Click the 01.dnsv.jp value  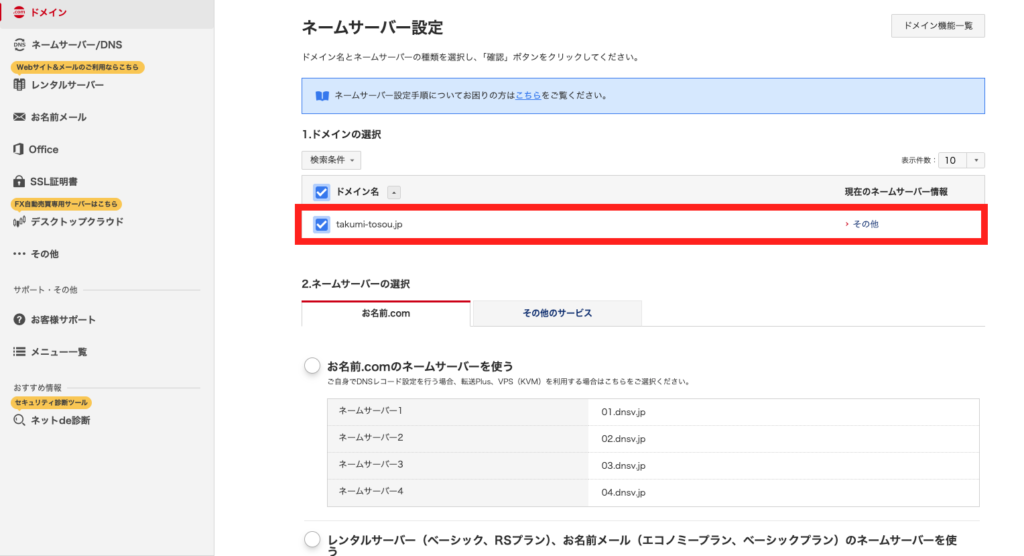point(623,412)
